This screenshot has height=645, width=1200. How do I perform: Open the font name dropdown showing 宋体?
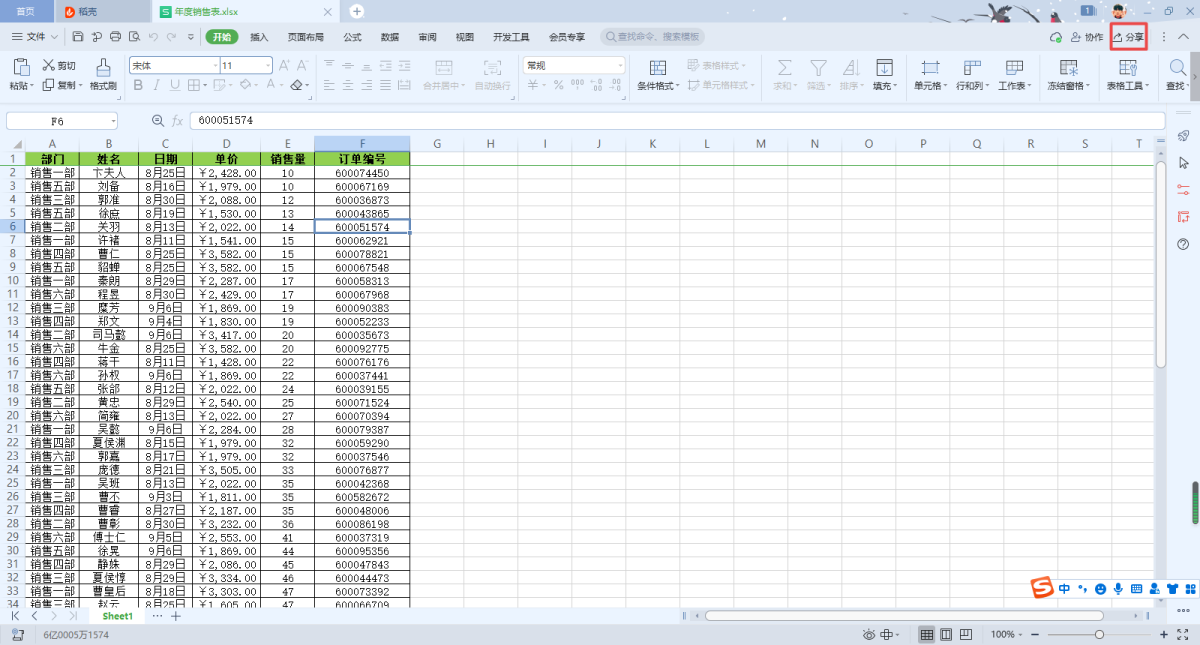click(x=173, y=65)
